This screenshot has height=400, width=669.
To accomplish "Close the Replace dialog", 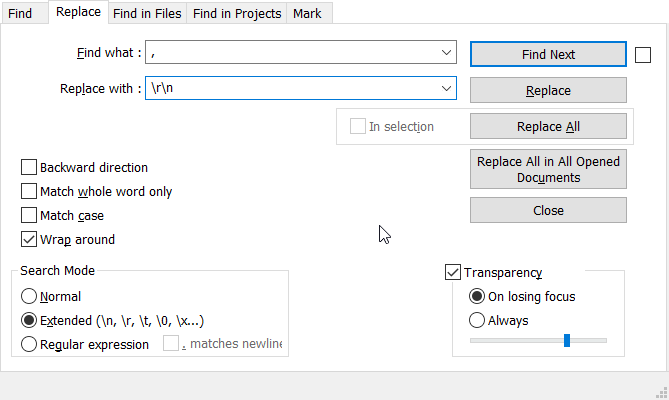I will tap(548, 211).
